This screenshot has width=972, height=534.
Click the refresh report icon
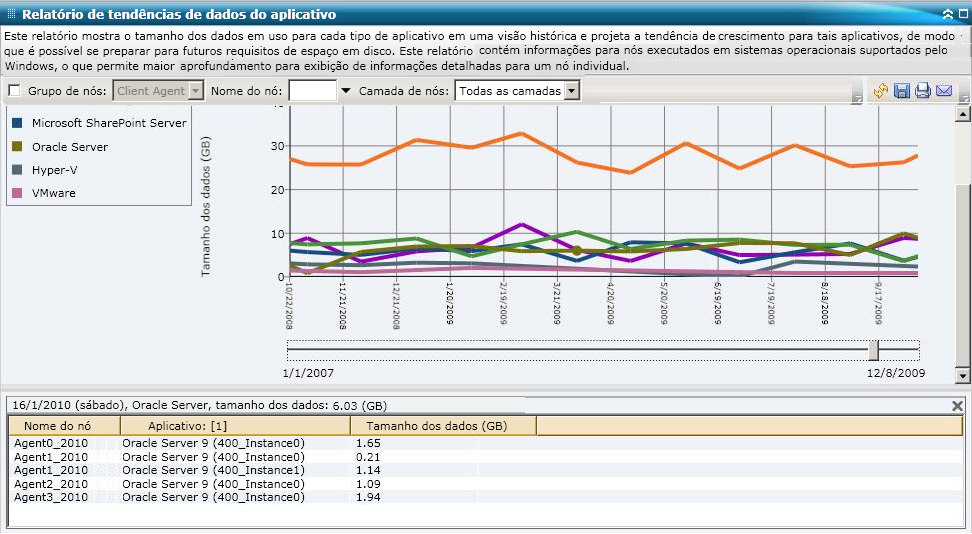coord(880,91)
